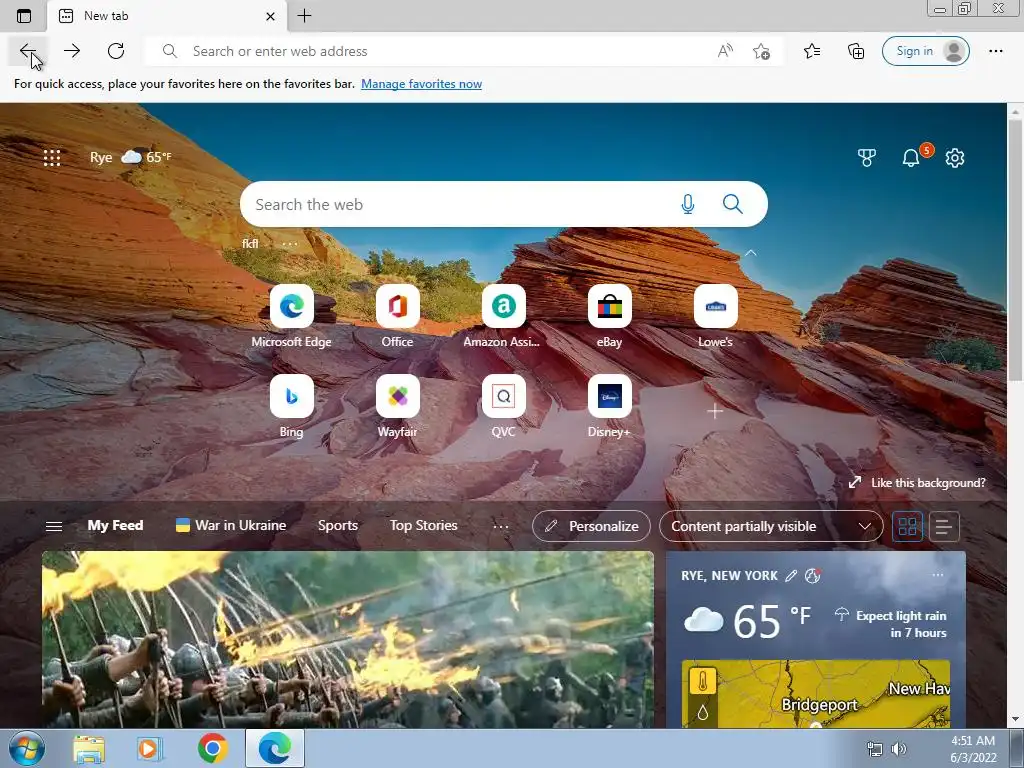Select precipitation layer on weather map
This screenshot has height=768, width=1024.
pos(703,712)
